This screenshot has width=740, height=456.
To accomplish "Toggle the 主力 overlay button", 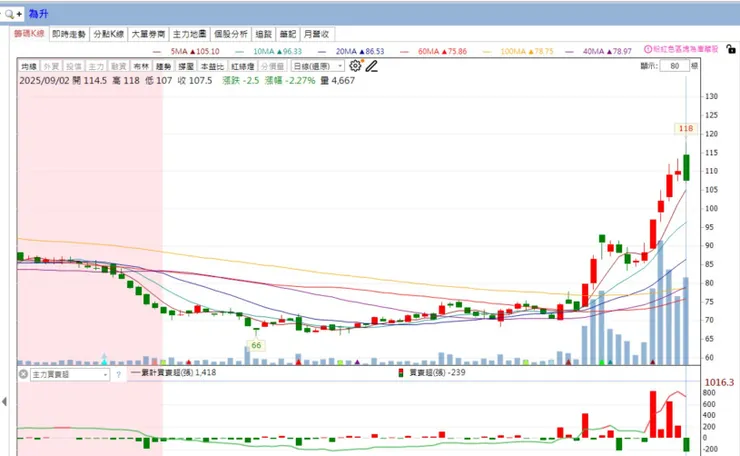I will click(x=96, y=67).
